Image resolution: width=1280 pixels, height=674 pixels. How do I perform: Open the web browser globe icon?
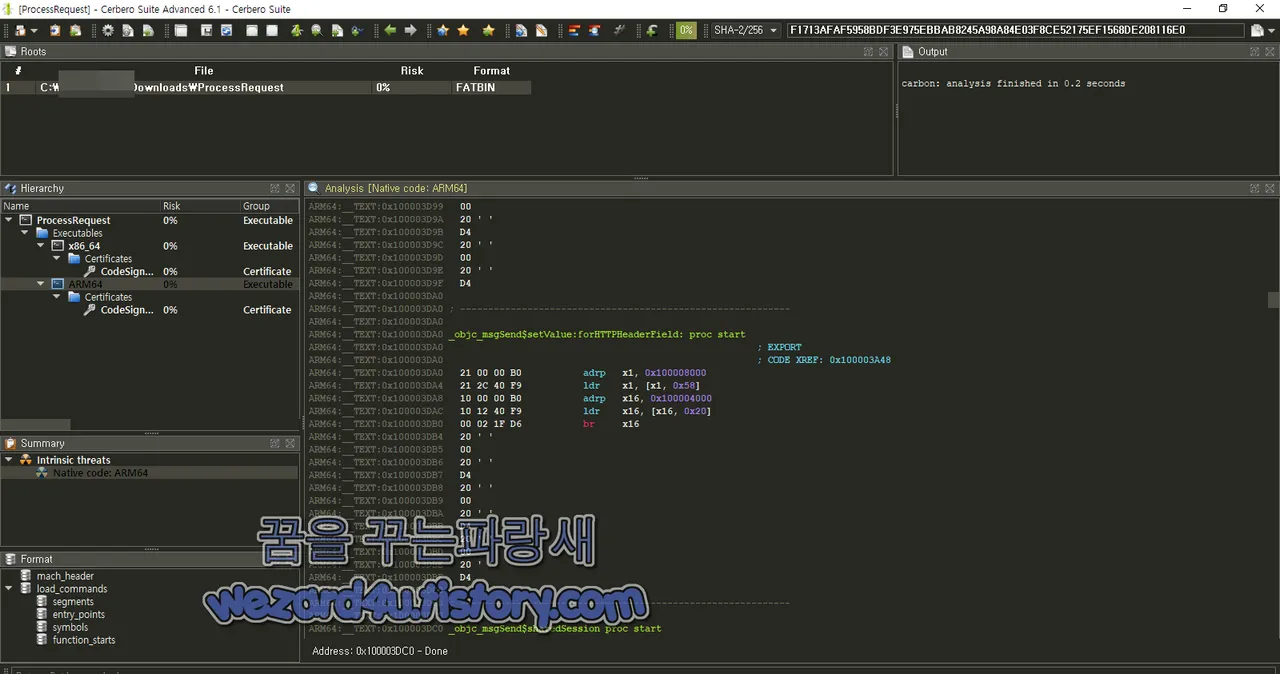[x=224, y=30]
